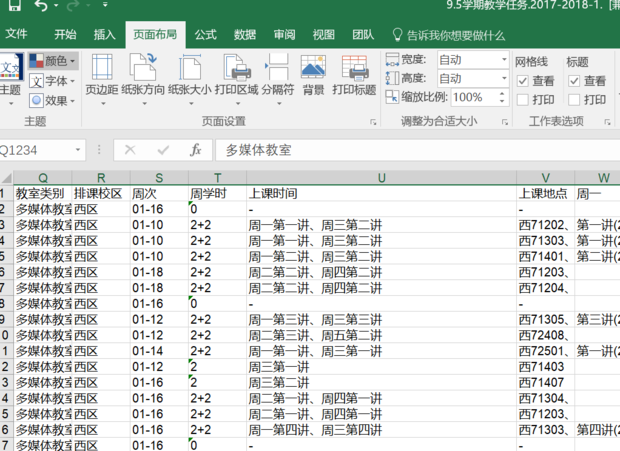Click the formula bar cancel X icon
Screen dimensions: 620x451
(x=130, y=150)
